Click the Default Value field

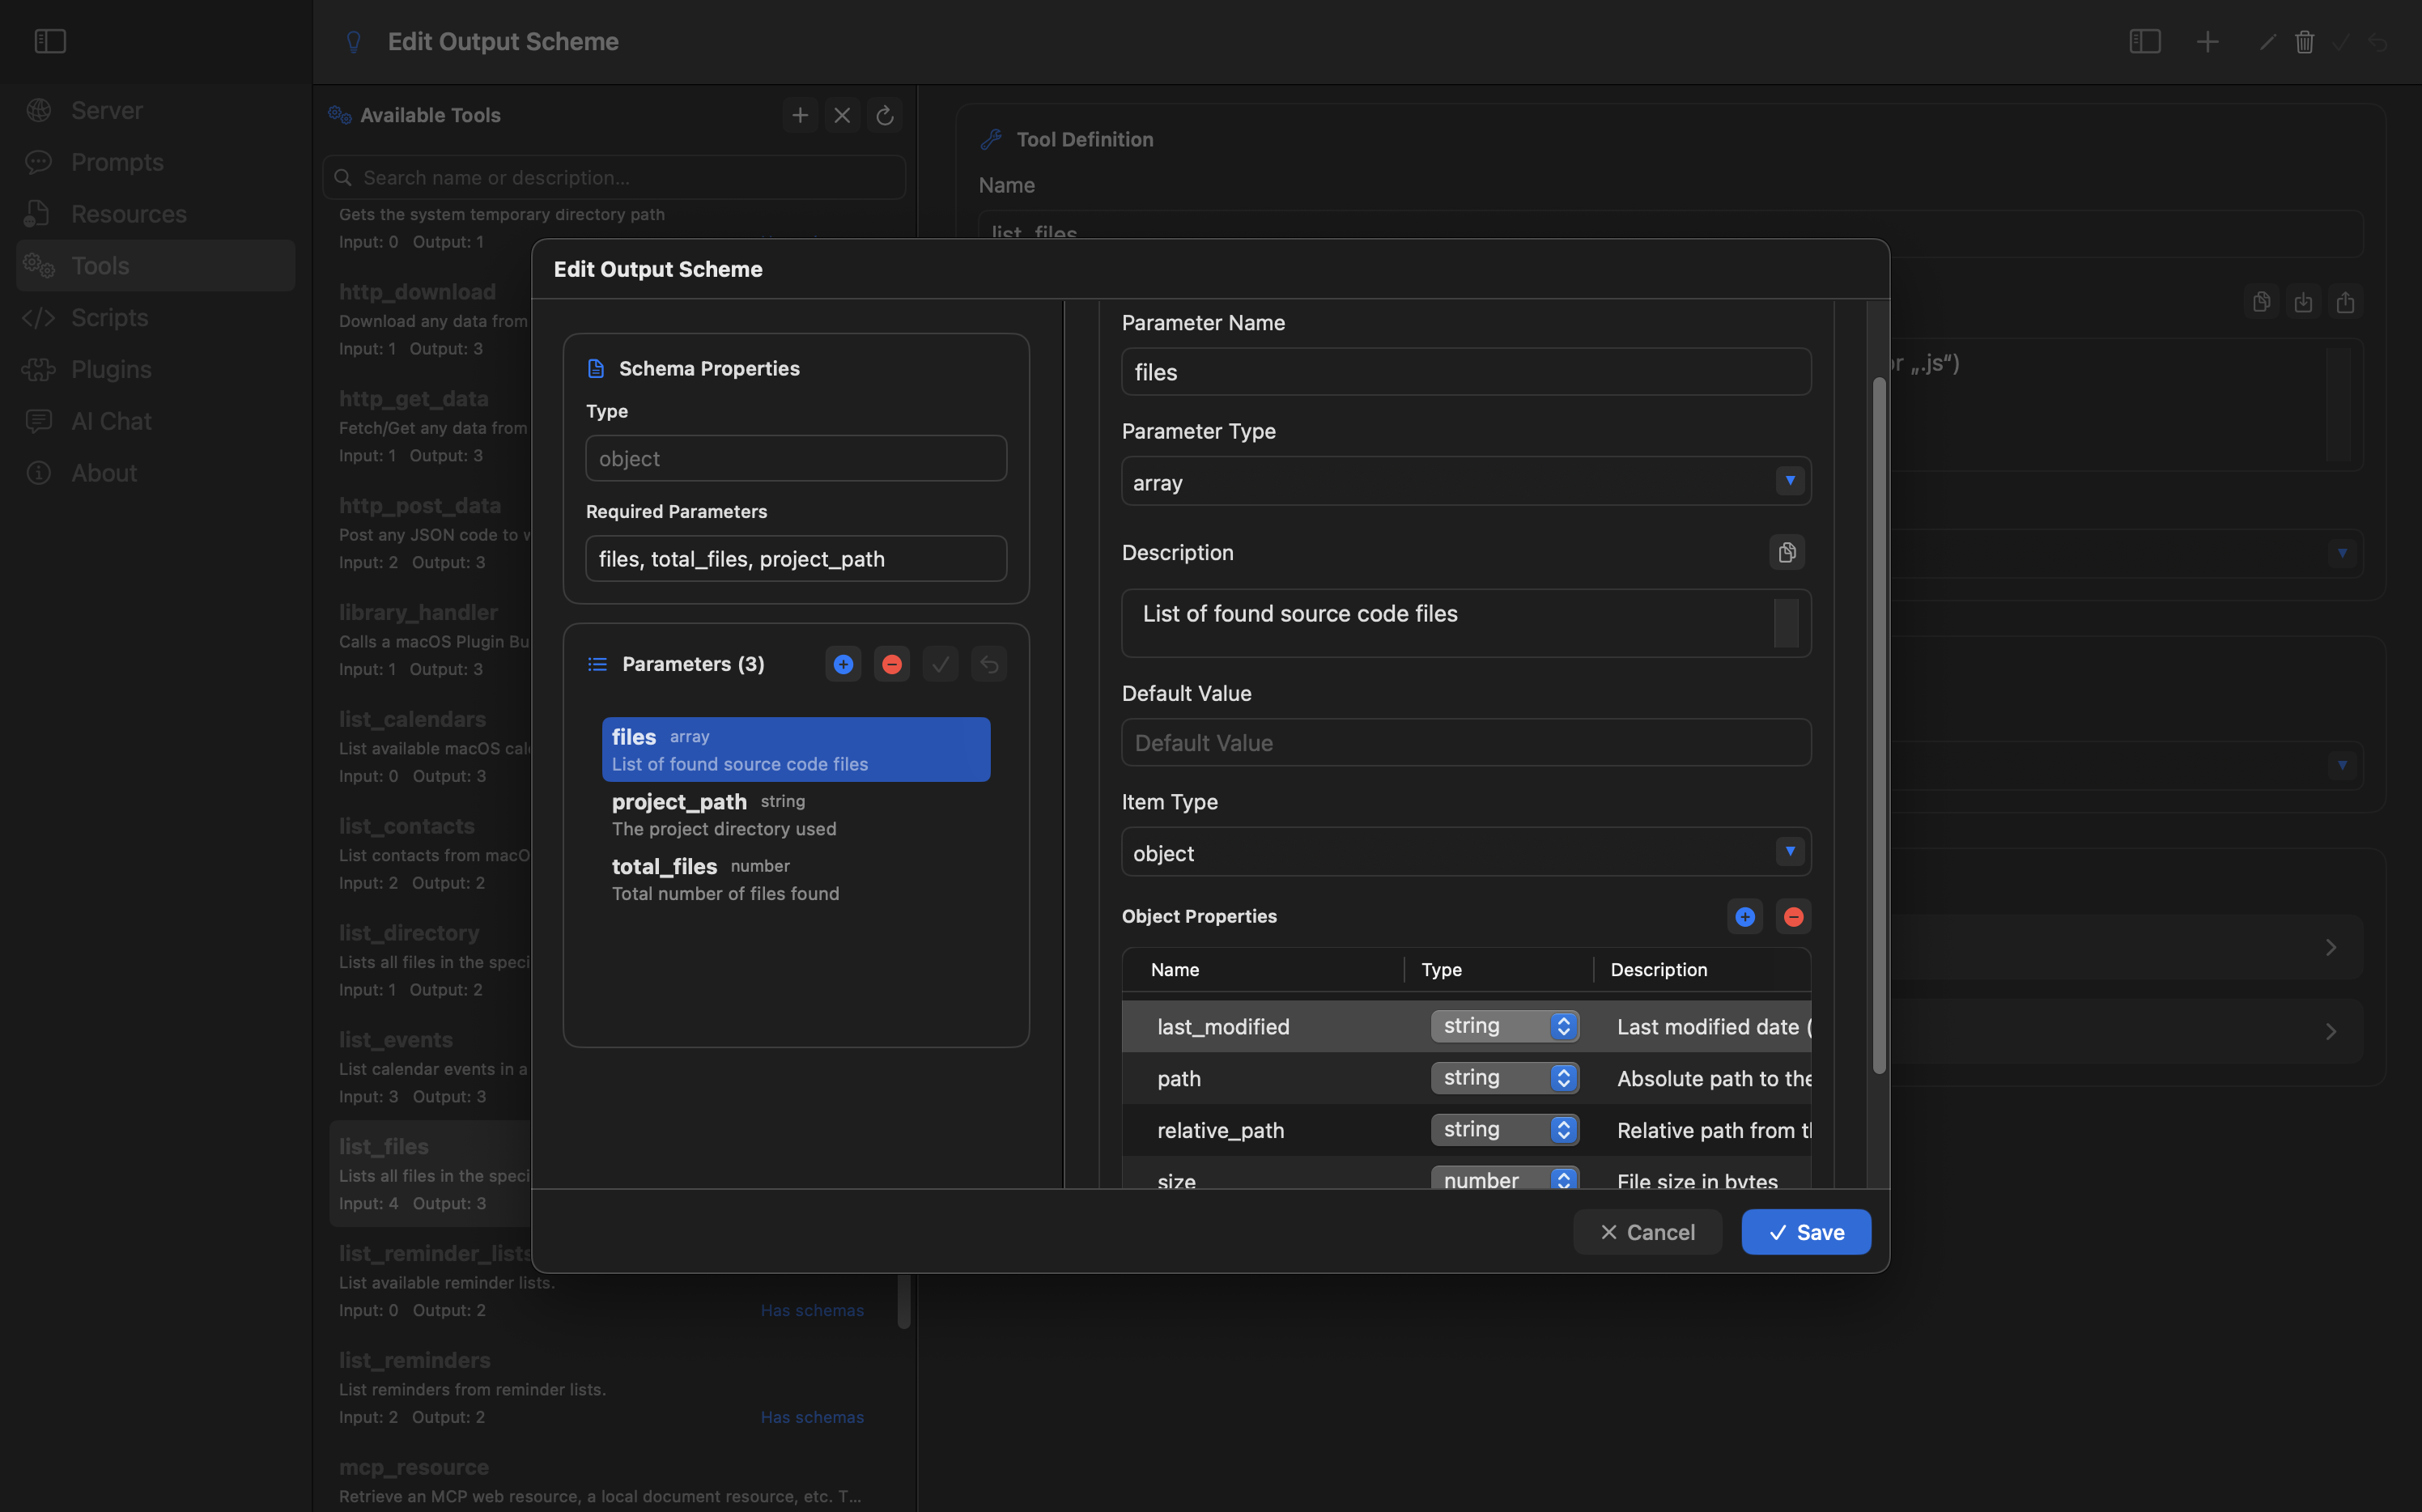(1466, 742)
